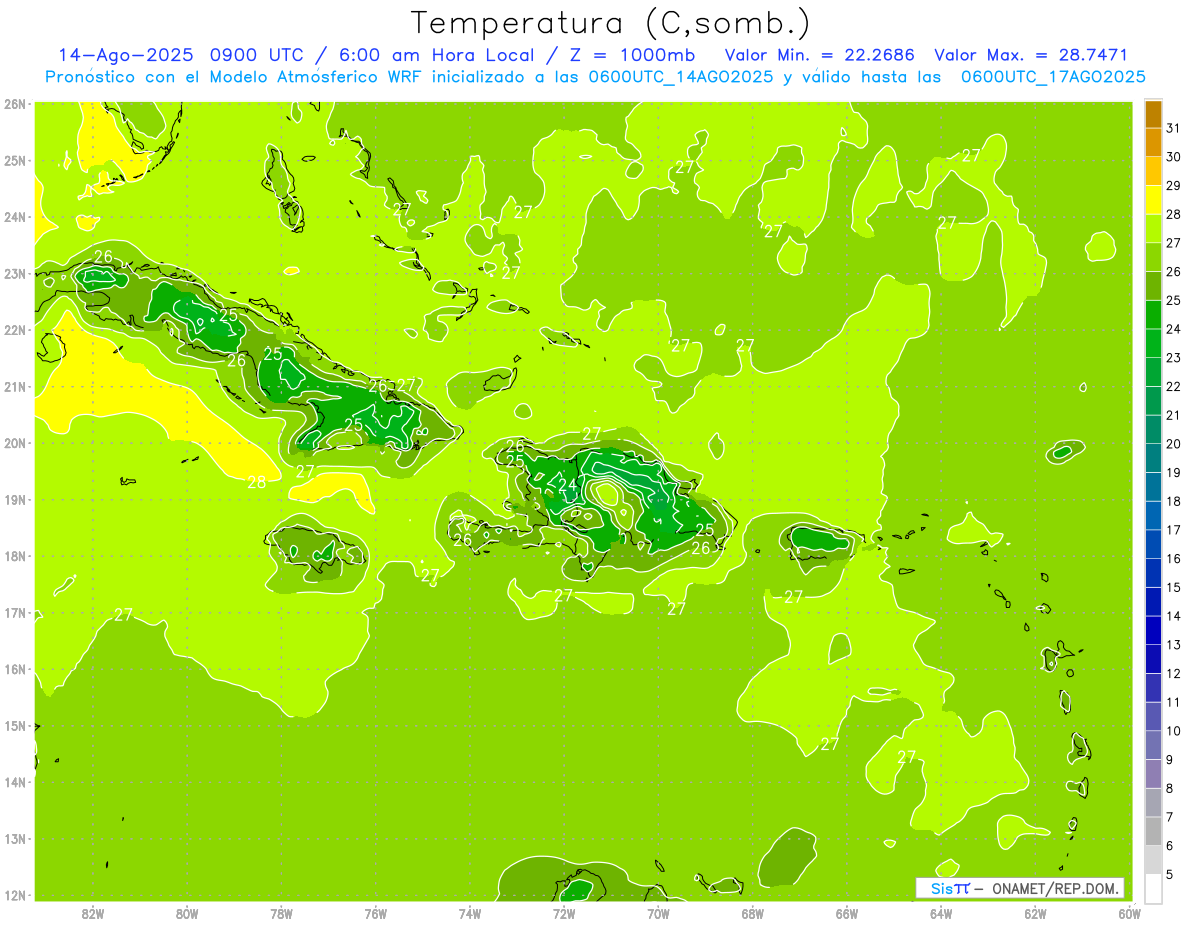Click the "80W" longitude label
The image size is (1200, 927).
click(x=187, y=913)
